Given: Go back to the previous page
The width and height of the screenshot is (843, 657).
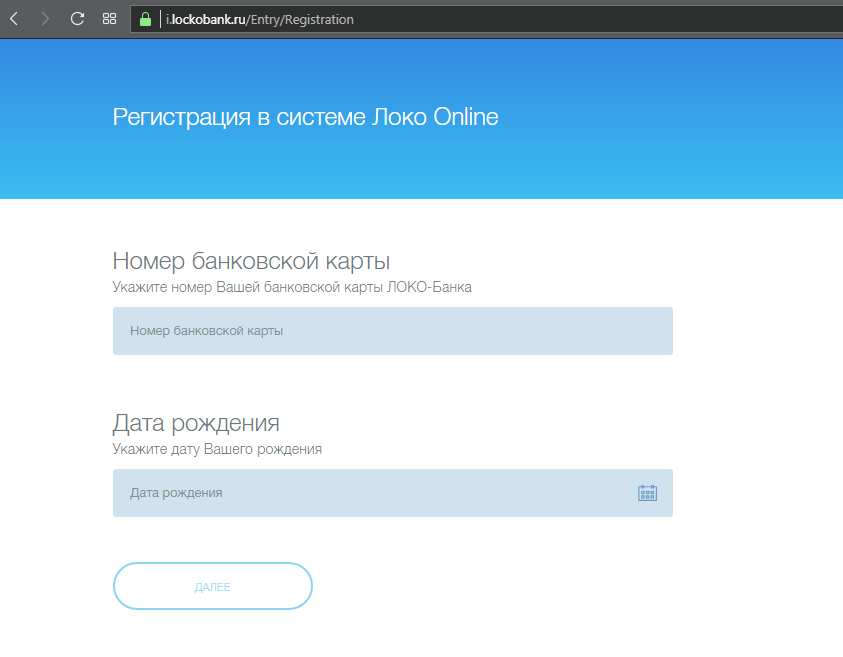Looking at the screenshot, I should point(14,19).
